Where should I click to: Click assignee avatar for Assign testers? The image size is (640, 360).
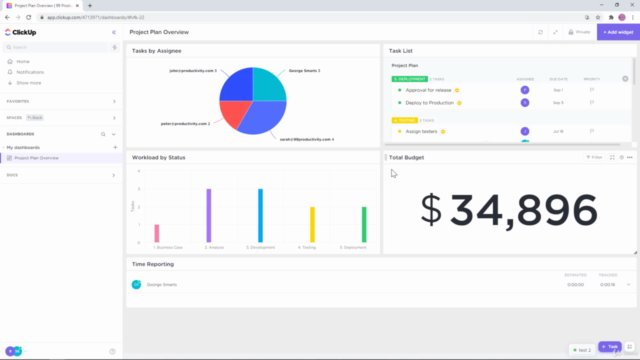click(525, 131)
